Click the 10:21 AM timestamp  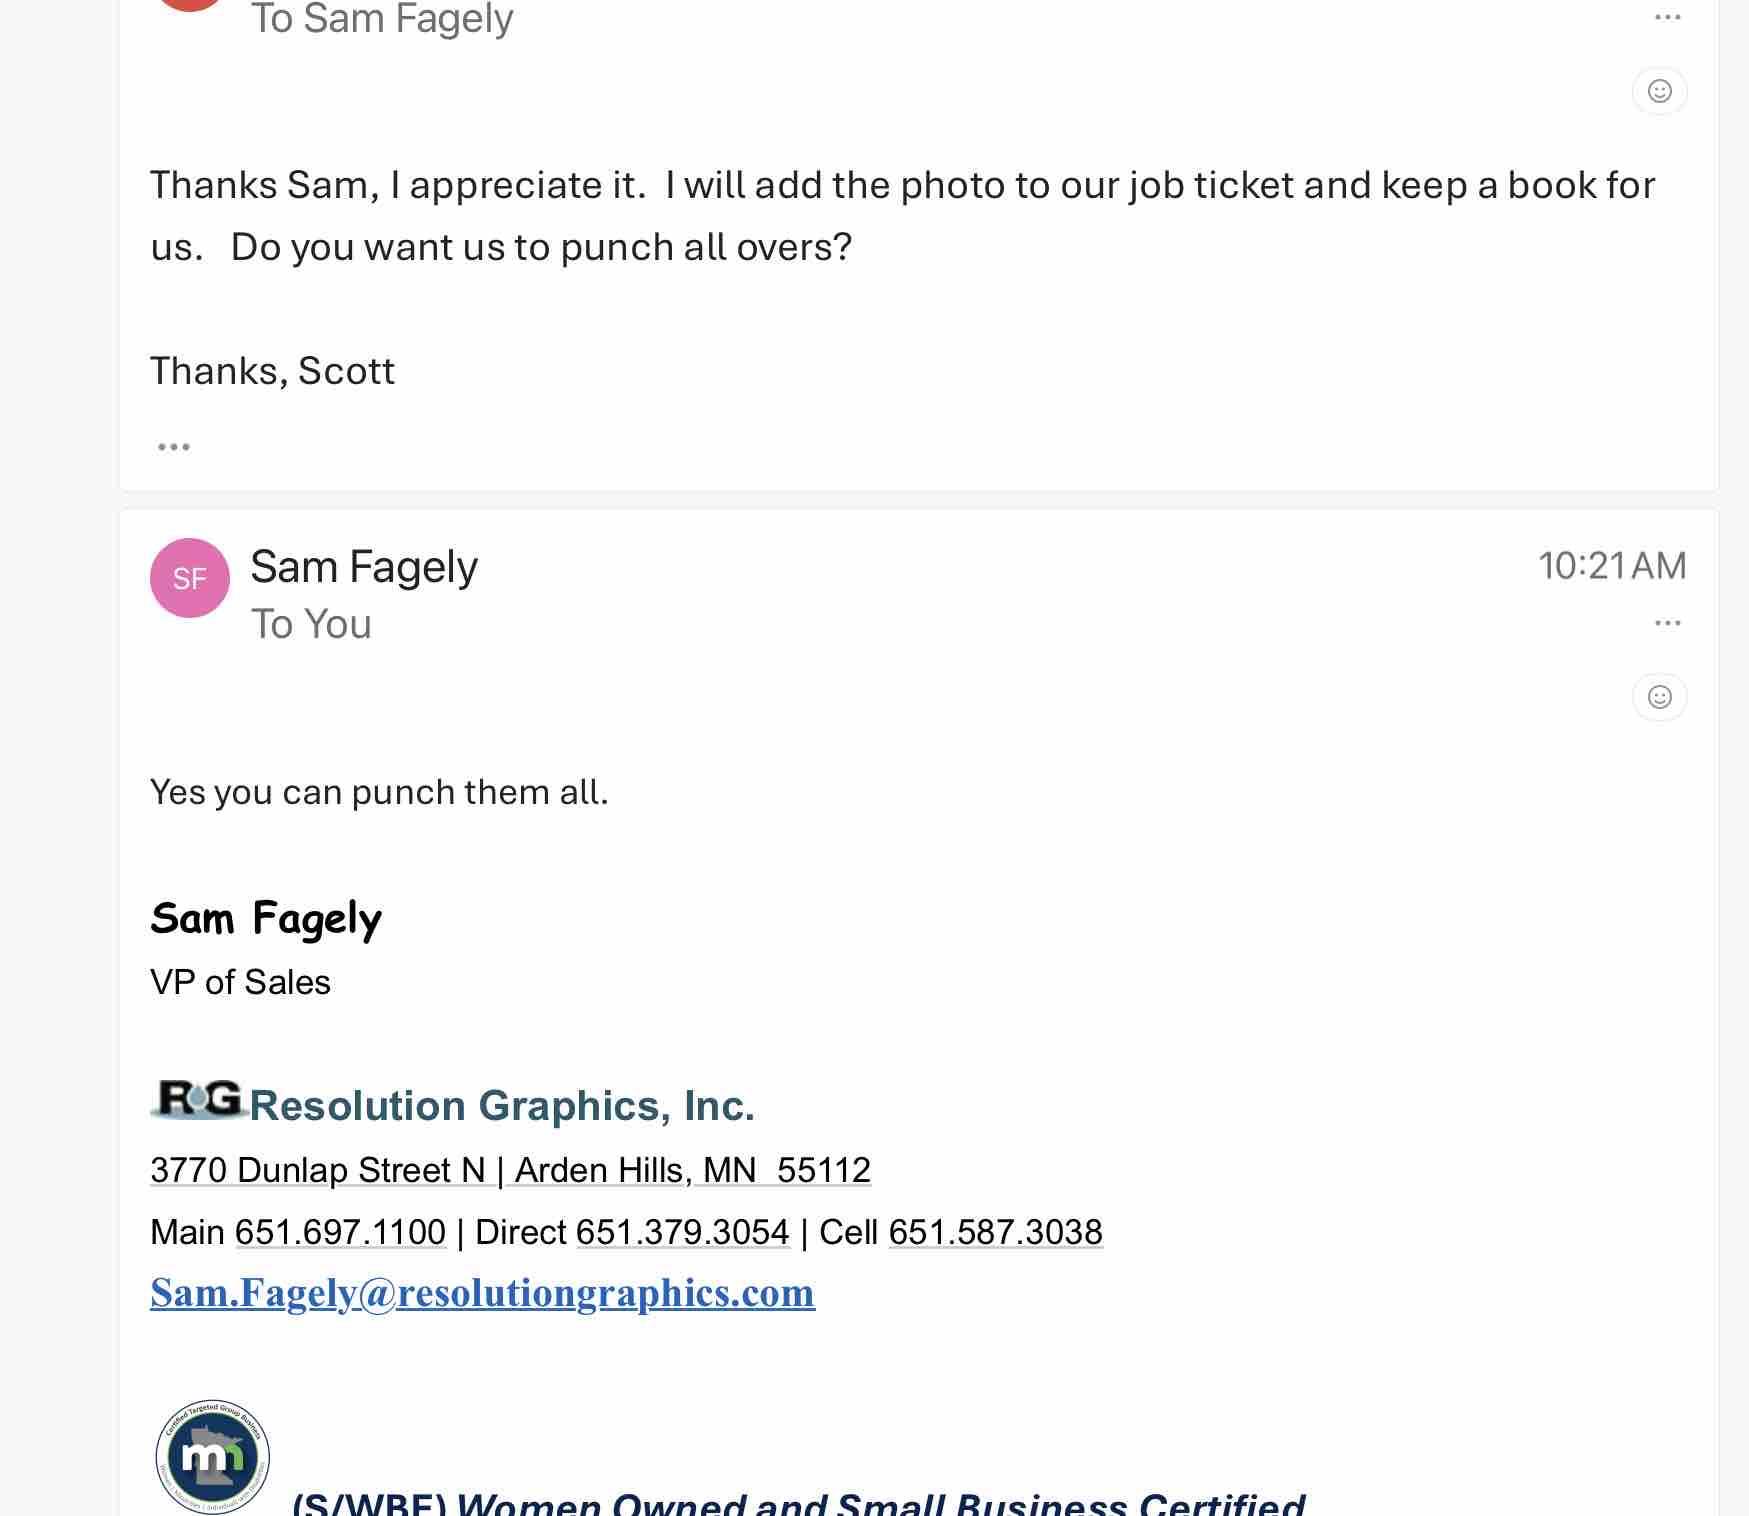[1611, 566]
